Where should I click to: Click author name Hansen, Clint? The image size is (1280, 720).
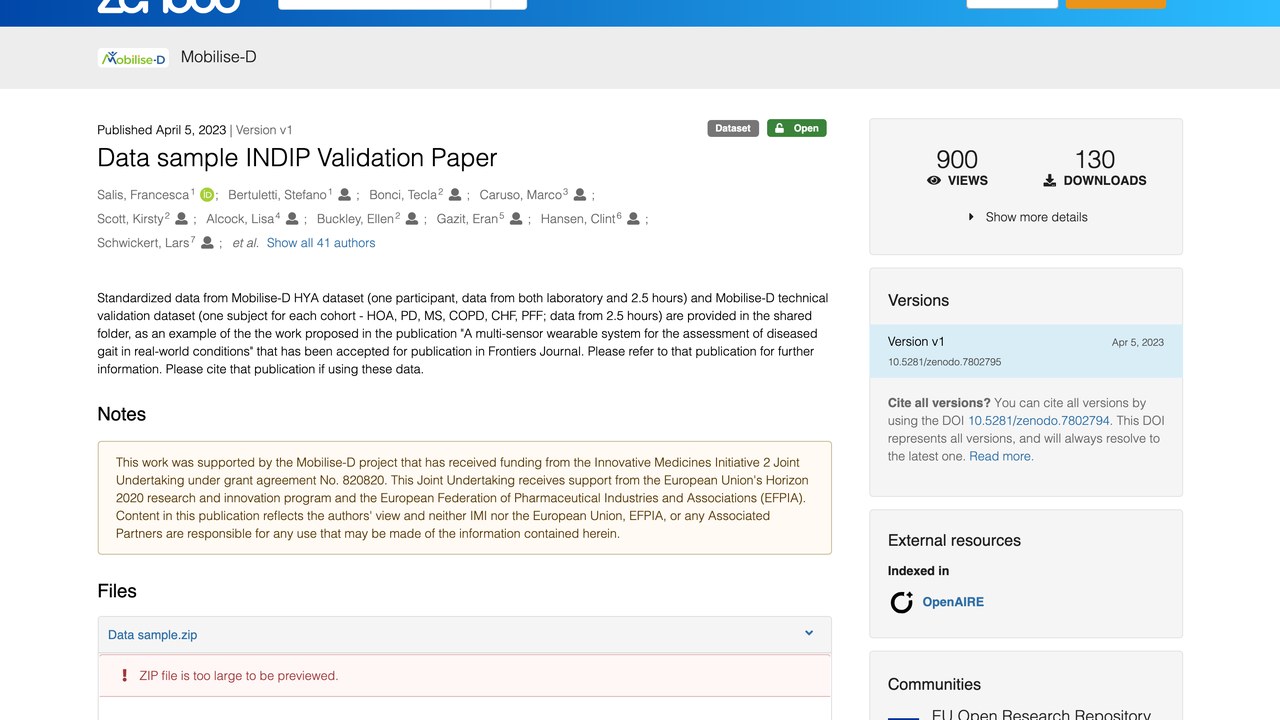(578, 219)
